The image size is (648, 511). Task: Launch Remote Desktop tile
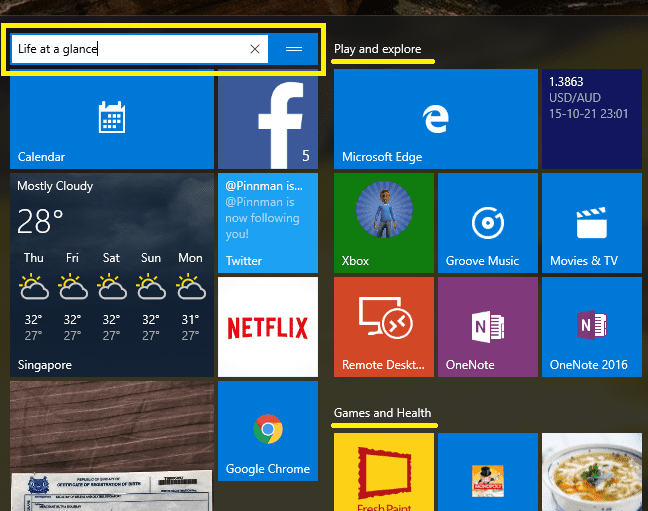click(x=384, y=327)
